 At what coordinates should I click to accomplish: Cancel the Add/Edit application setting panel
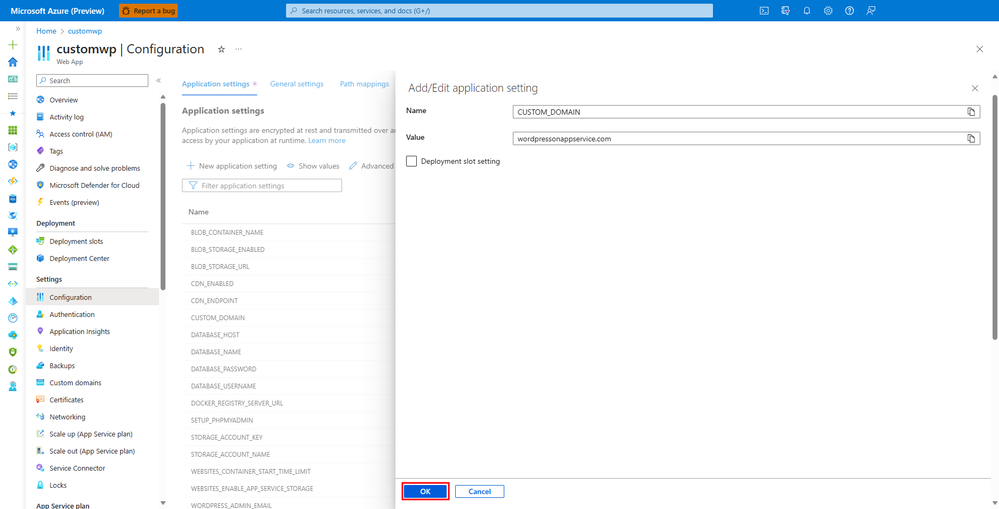(x=480, y=491)
